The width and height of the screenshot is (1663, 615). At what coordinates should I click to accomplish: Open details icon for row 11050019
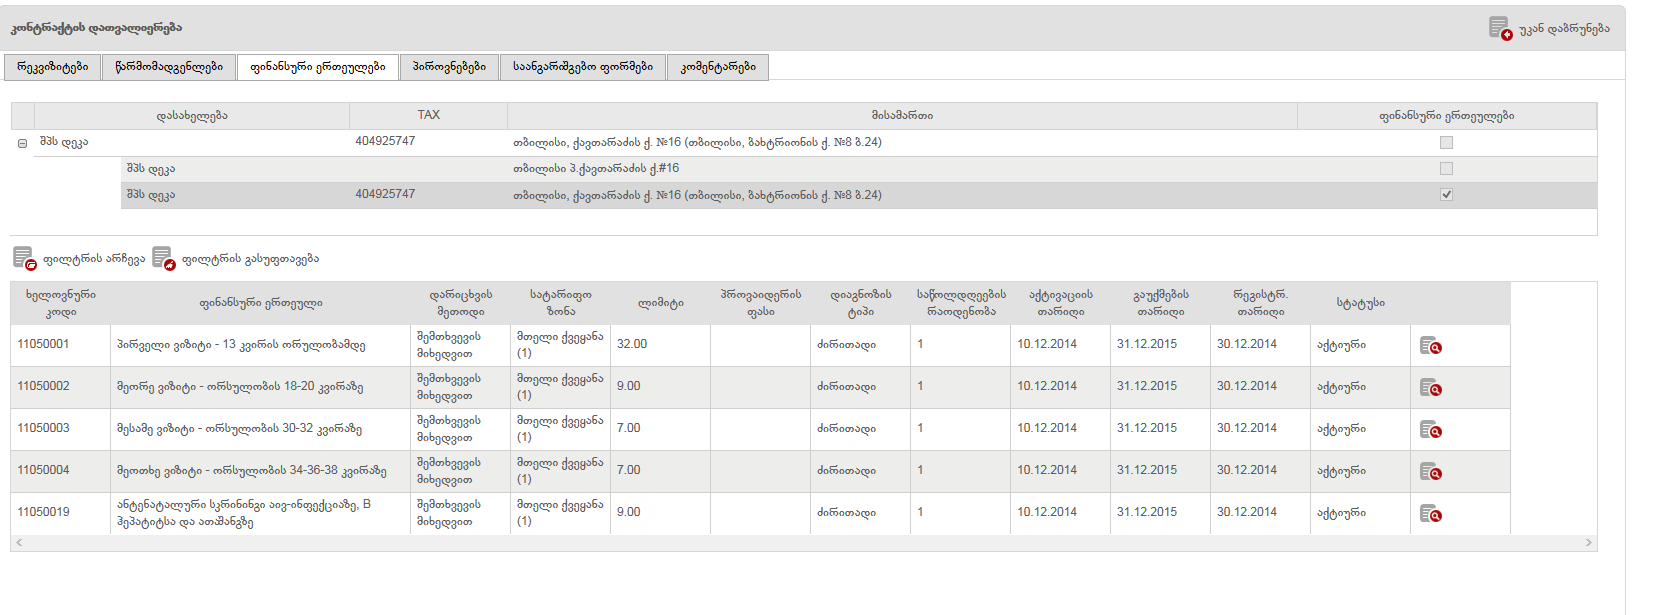pyautogui.click(x=1430, y=513)
